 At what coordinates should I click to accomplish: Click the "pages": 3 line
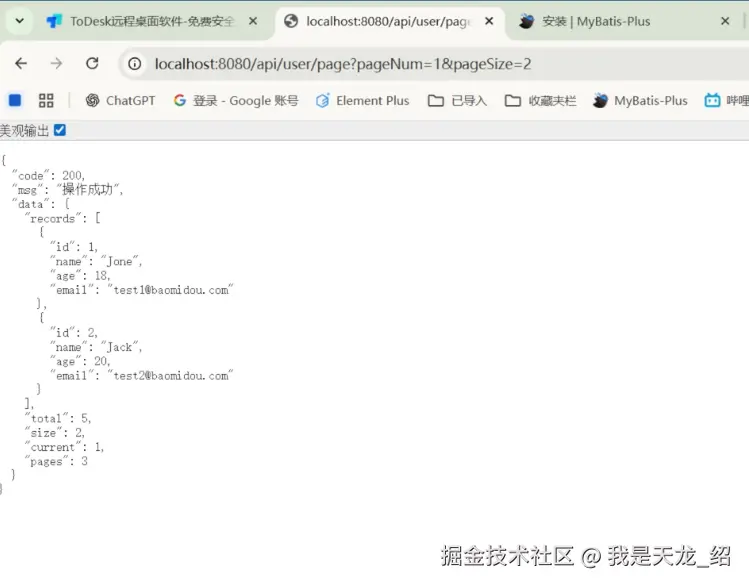(56, 462)
